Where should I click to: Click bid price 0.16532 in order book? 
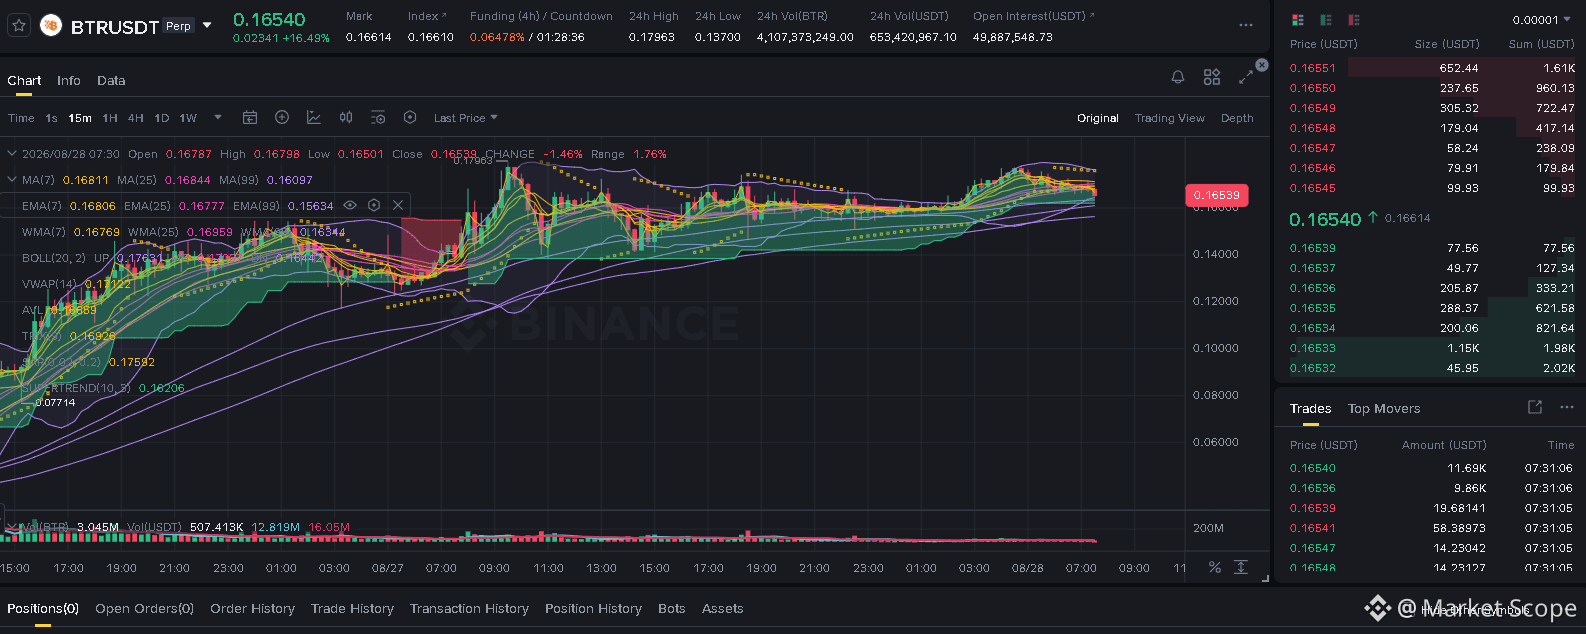[x=1312, y=368]
